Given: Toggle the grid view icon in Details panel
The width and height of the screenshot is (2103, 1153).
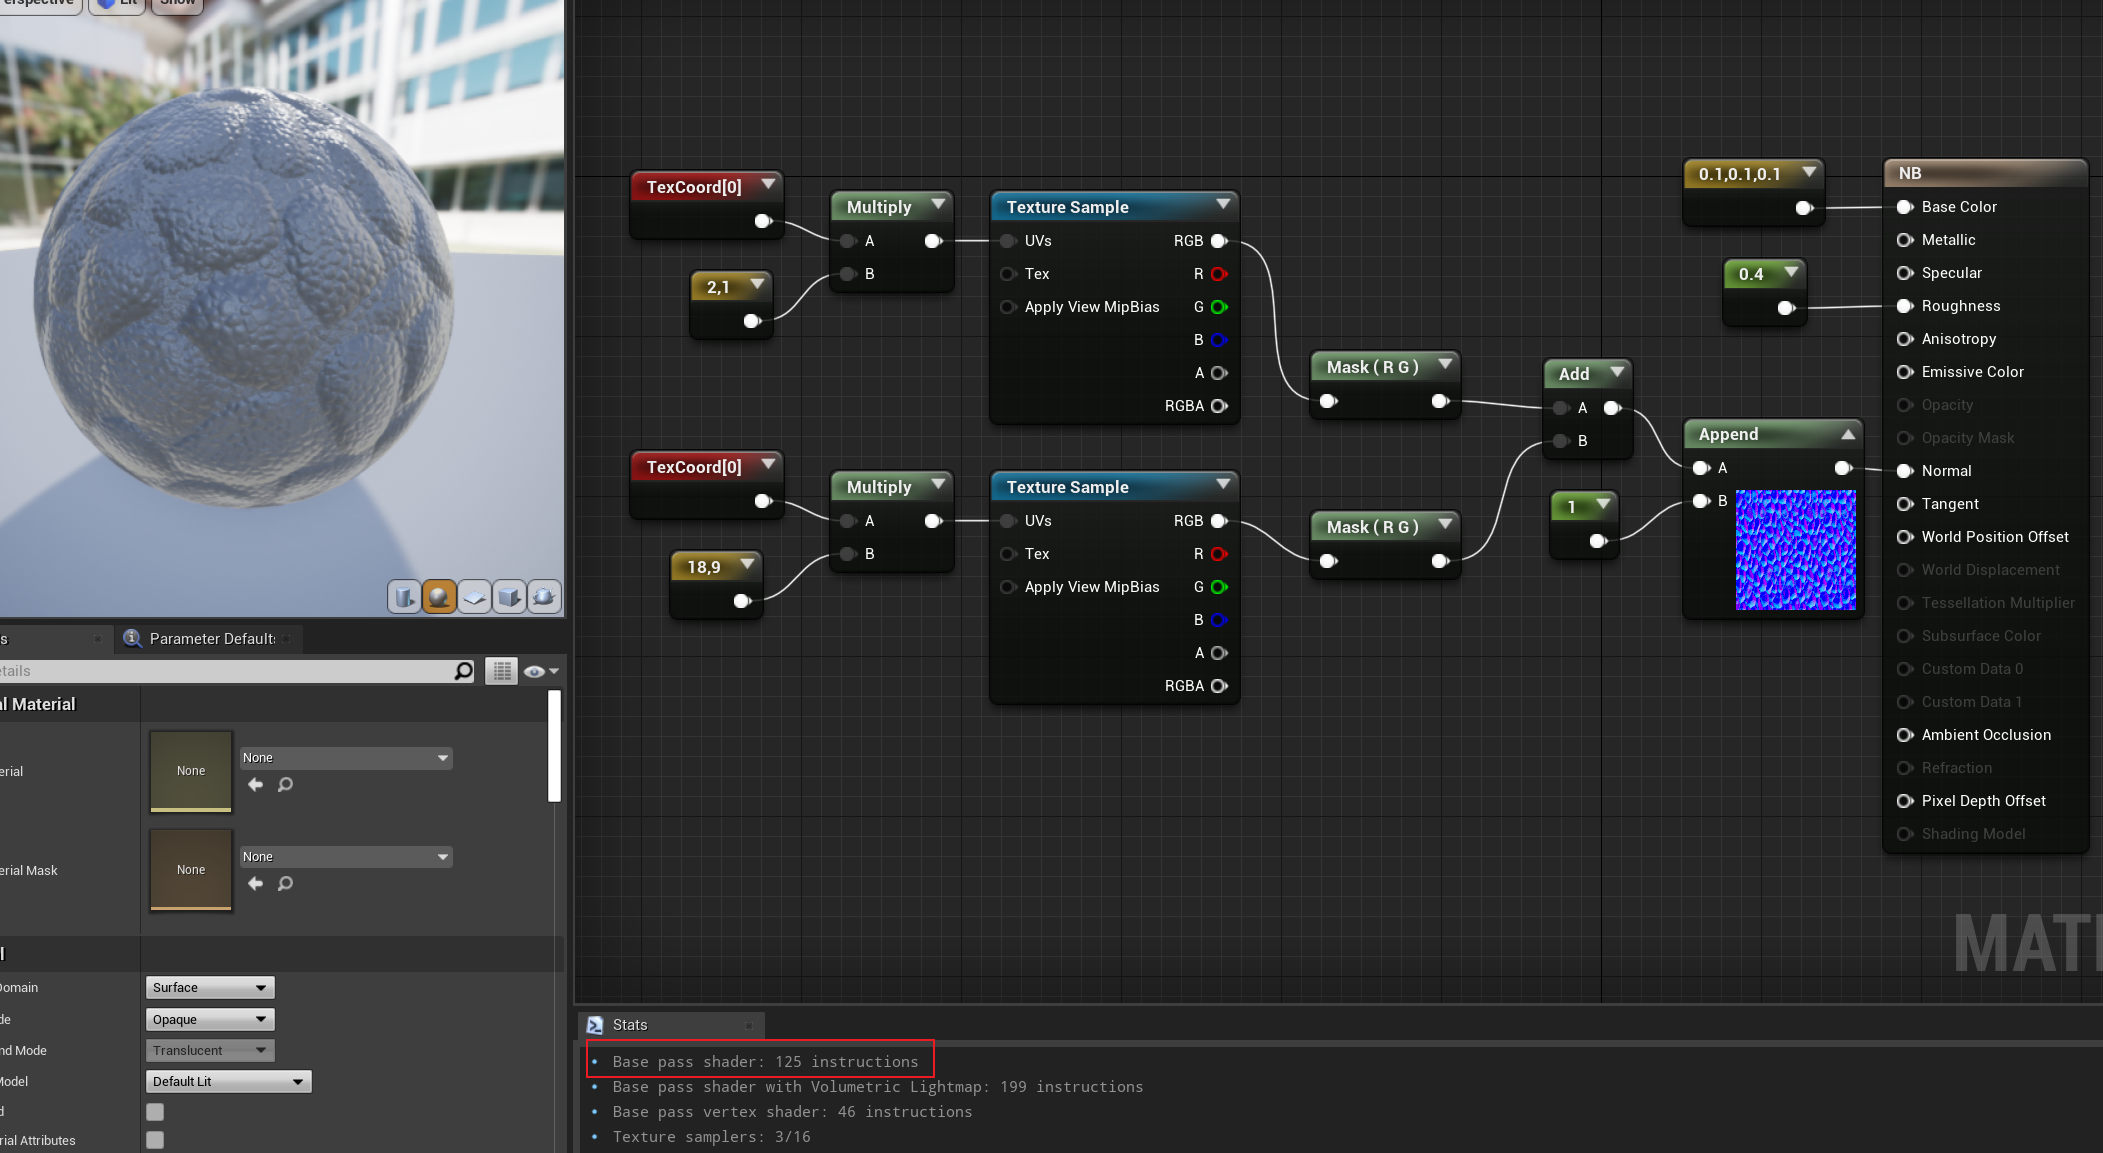Looking at the screenshot, I should [x=501, y=671].
